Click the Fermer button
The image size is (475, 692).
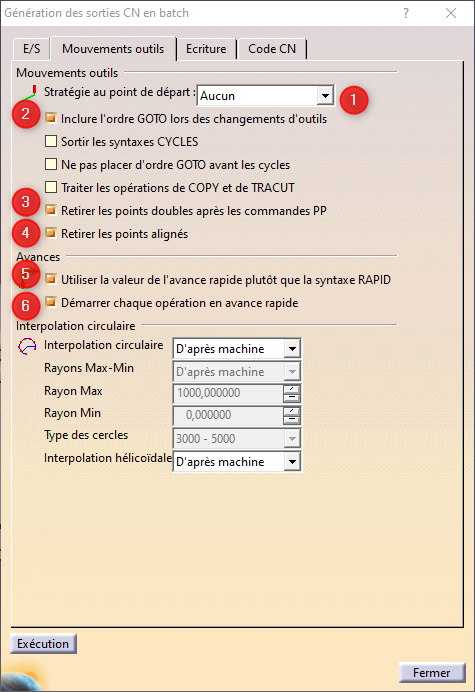(x=432, y=673)
